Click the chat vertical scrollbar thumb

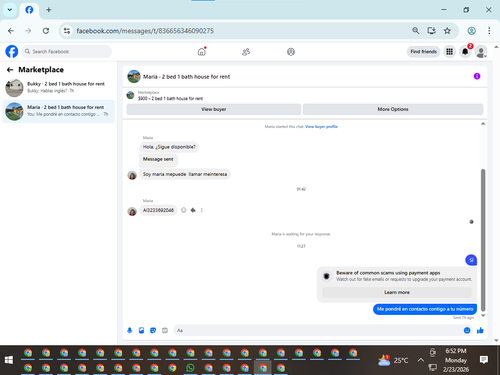(x=483, y=240)
